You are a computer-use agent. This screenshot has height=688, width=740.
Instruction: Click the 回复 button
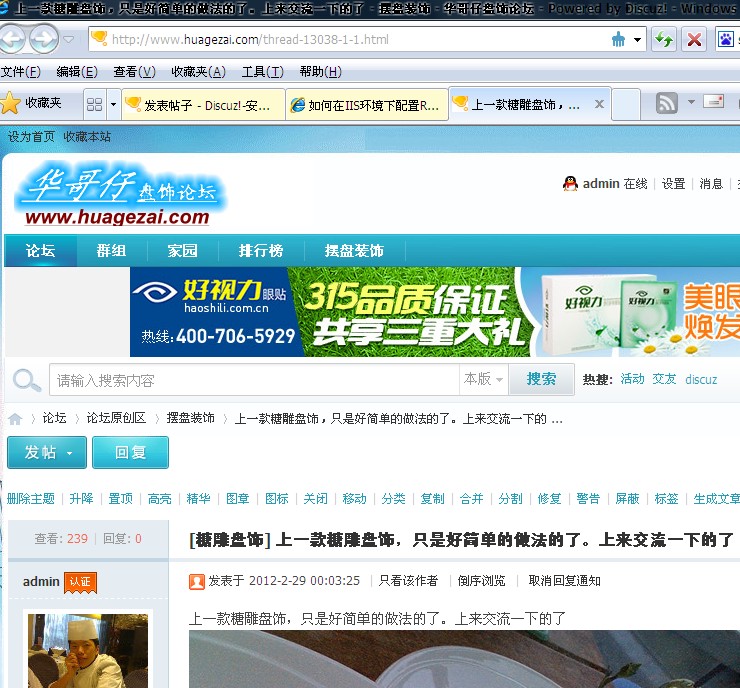pos(130,453)
